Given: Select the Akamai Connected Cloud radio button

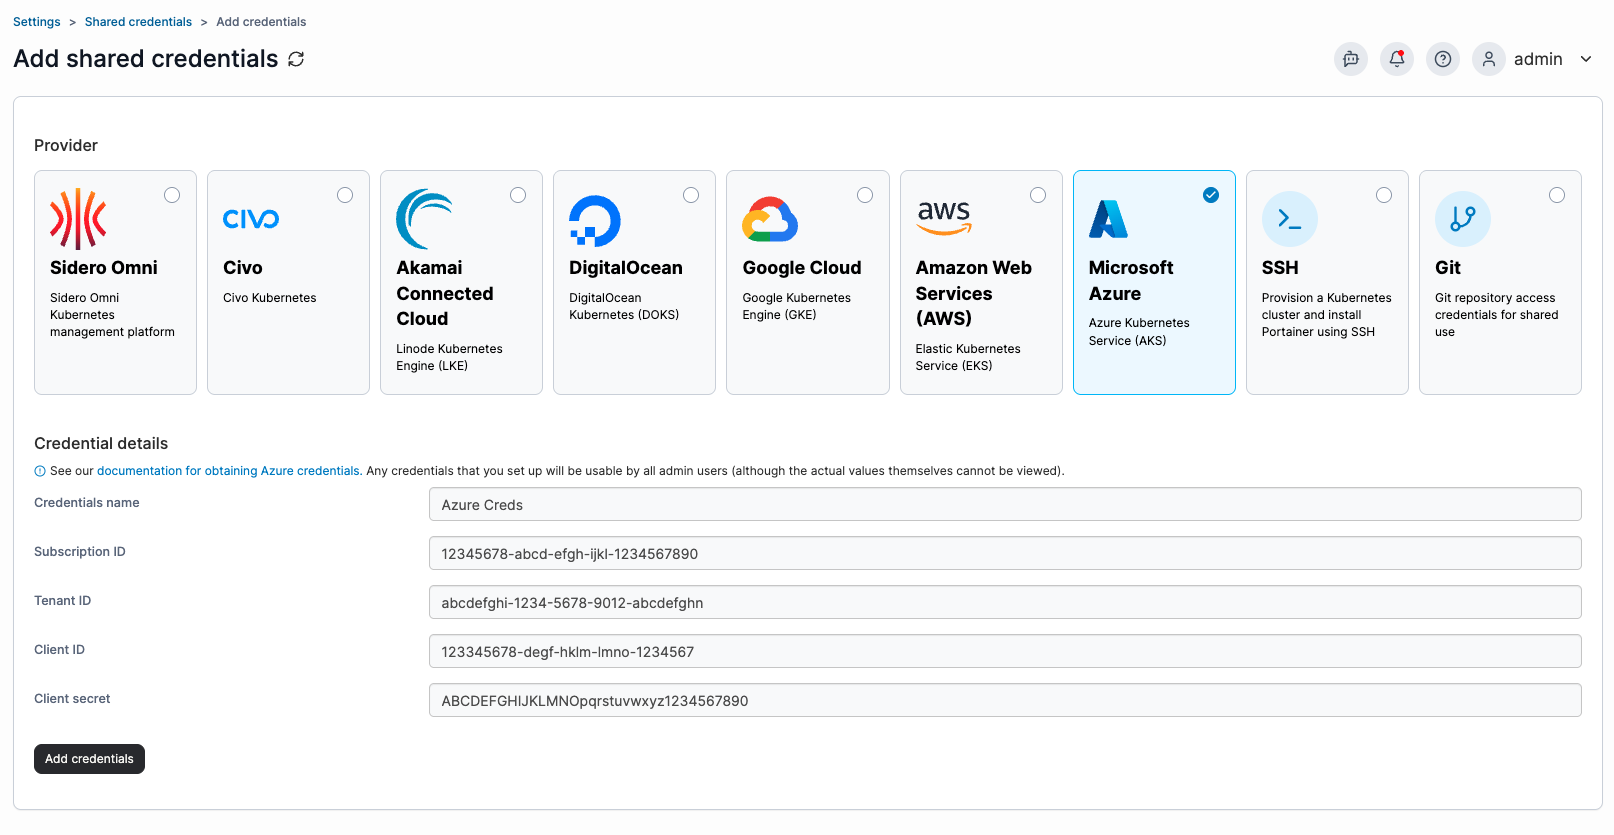Looking at the screenshot, I should coord(518,195).
